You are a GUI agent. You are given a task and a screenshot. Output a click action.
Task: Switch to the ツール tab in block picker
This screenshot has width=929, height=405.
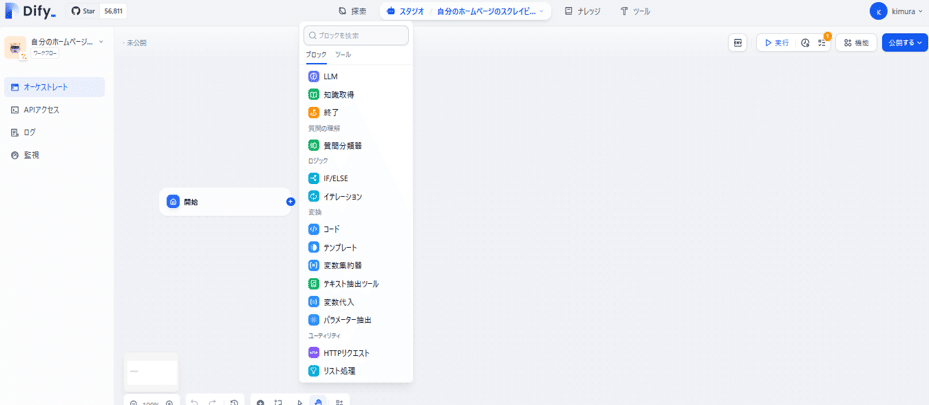click(343, 54)
